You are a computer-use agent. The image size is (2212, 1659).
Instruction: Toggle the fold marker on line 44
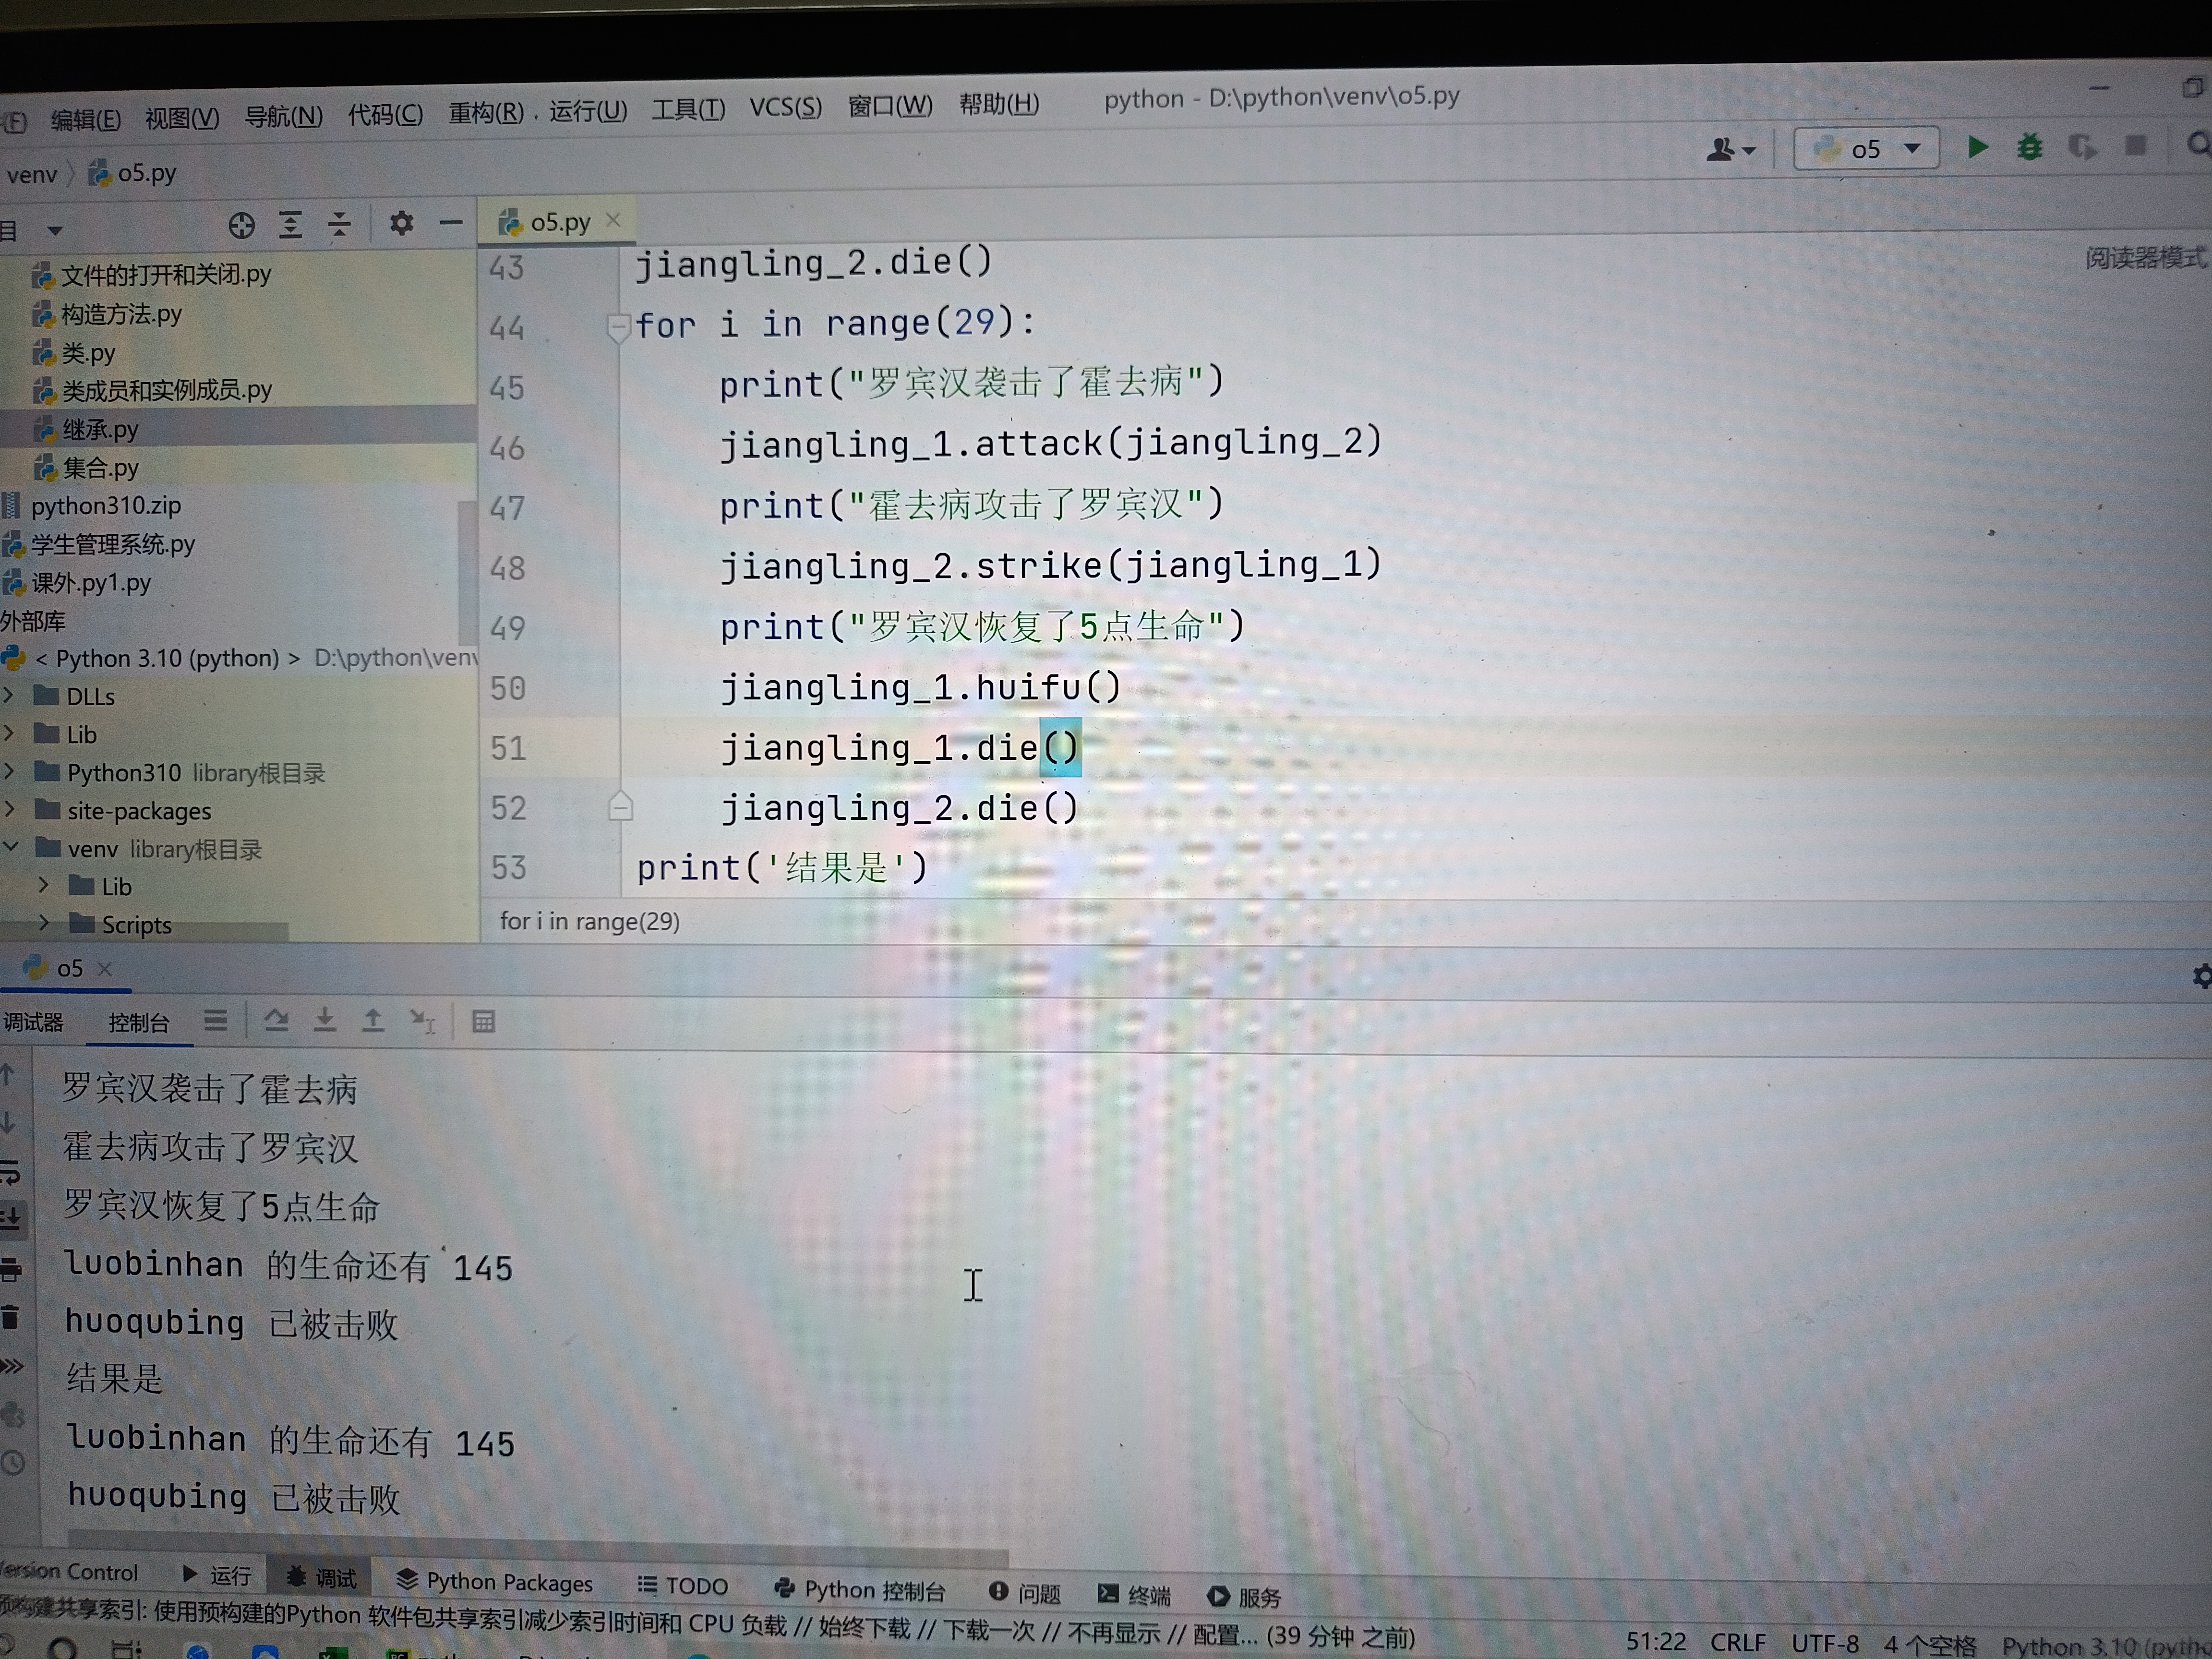618,326
